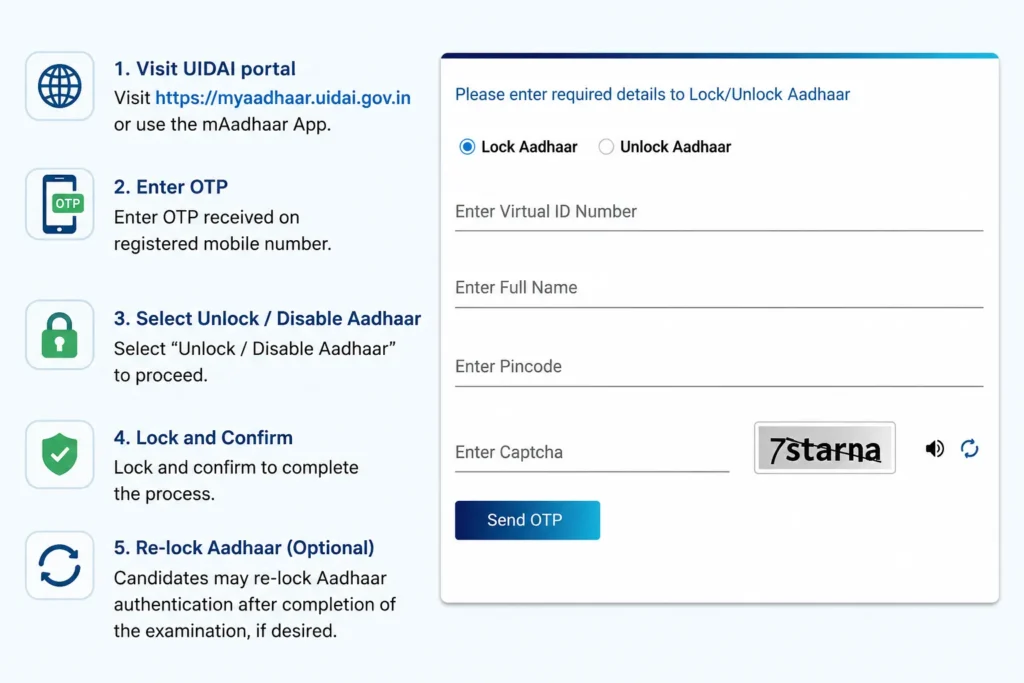1024x683 pixels.
Task: Select the Unlock Aadhaar radio button
Action: click(x=606, y=147)
